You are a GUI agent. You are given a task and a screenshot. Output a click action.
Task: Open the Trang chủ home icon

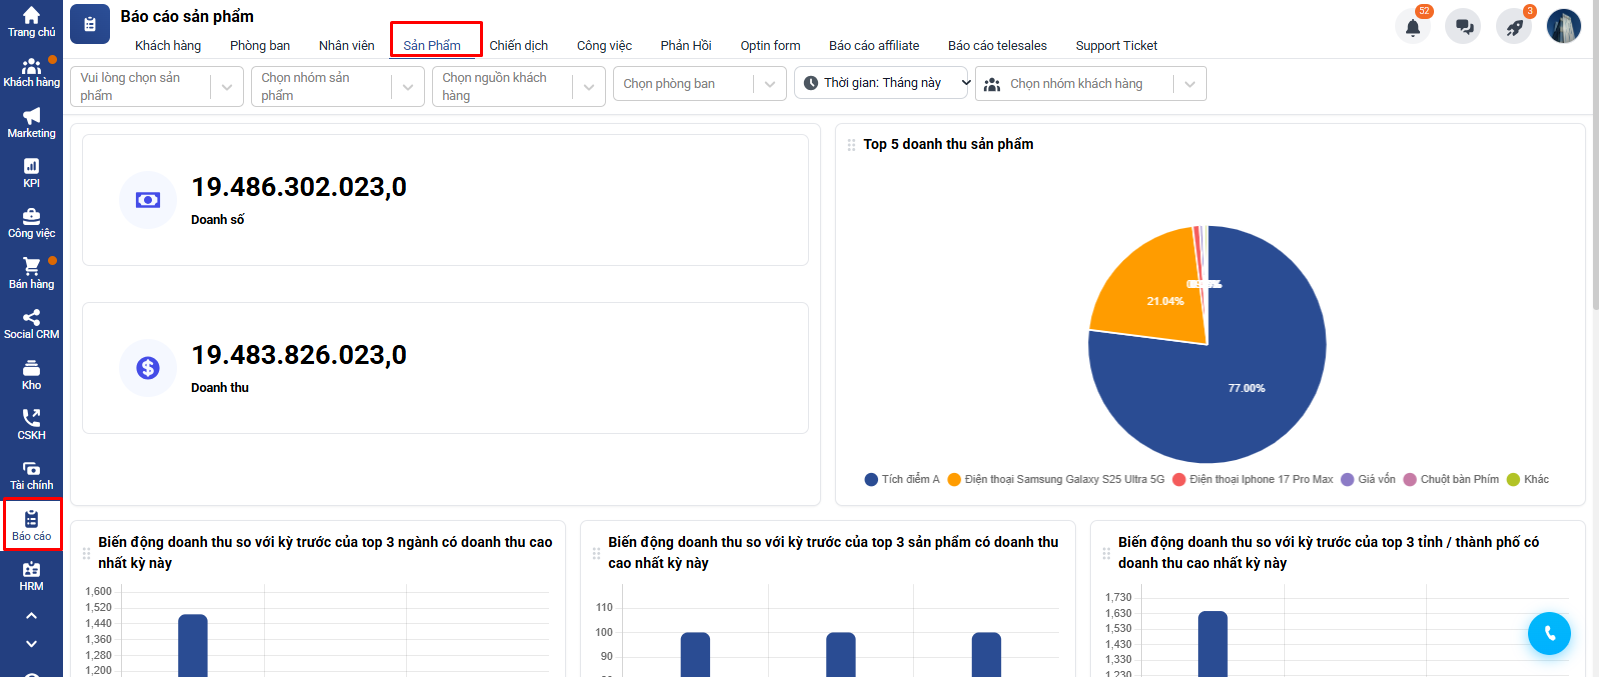pos(31,21)
